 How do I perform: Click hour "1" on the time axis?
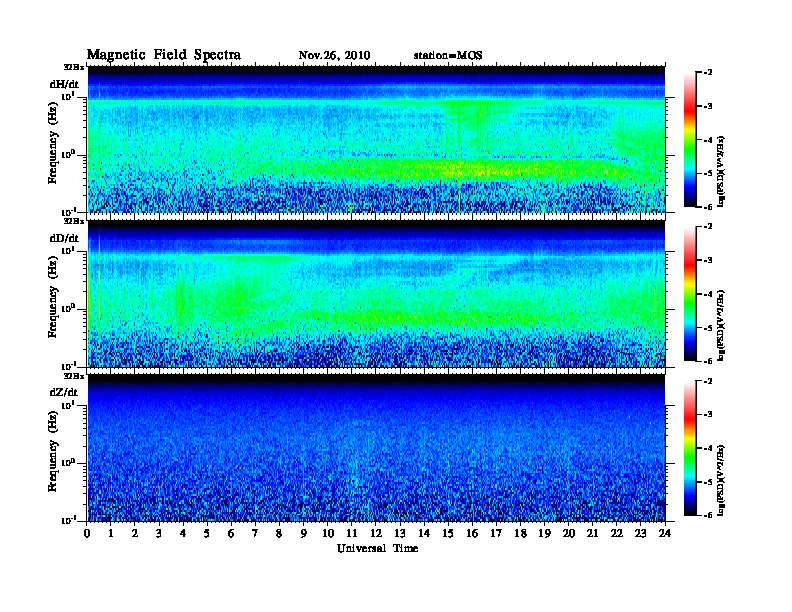(111, 533)
